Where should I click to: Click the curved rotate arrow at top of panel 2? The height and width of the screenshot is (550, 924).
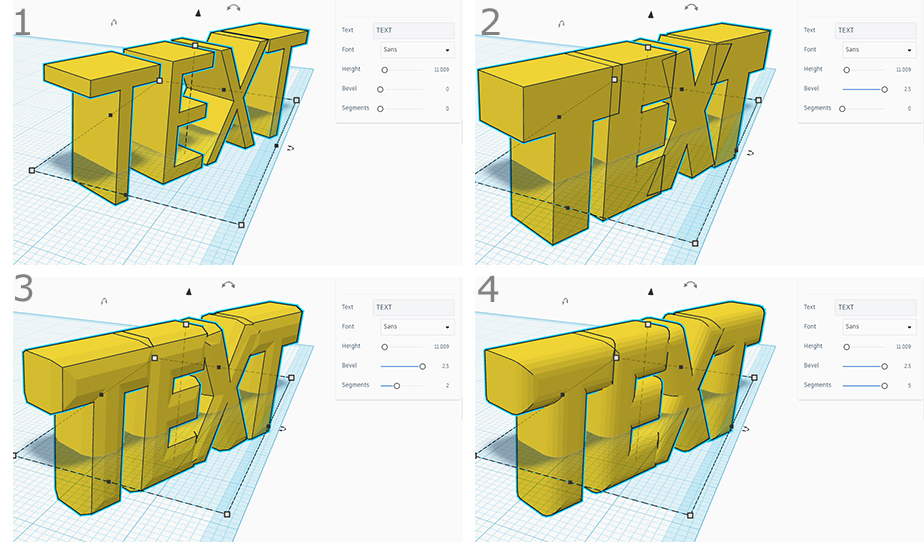click(x=691, y=7)
